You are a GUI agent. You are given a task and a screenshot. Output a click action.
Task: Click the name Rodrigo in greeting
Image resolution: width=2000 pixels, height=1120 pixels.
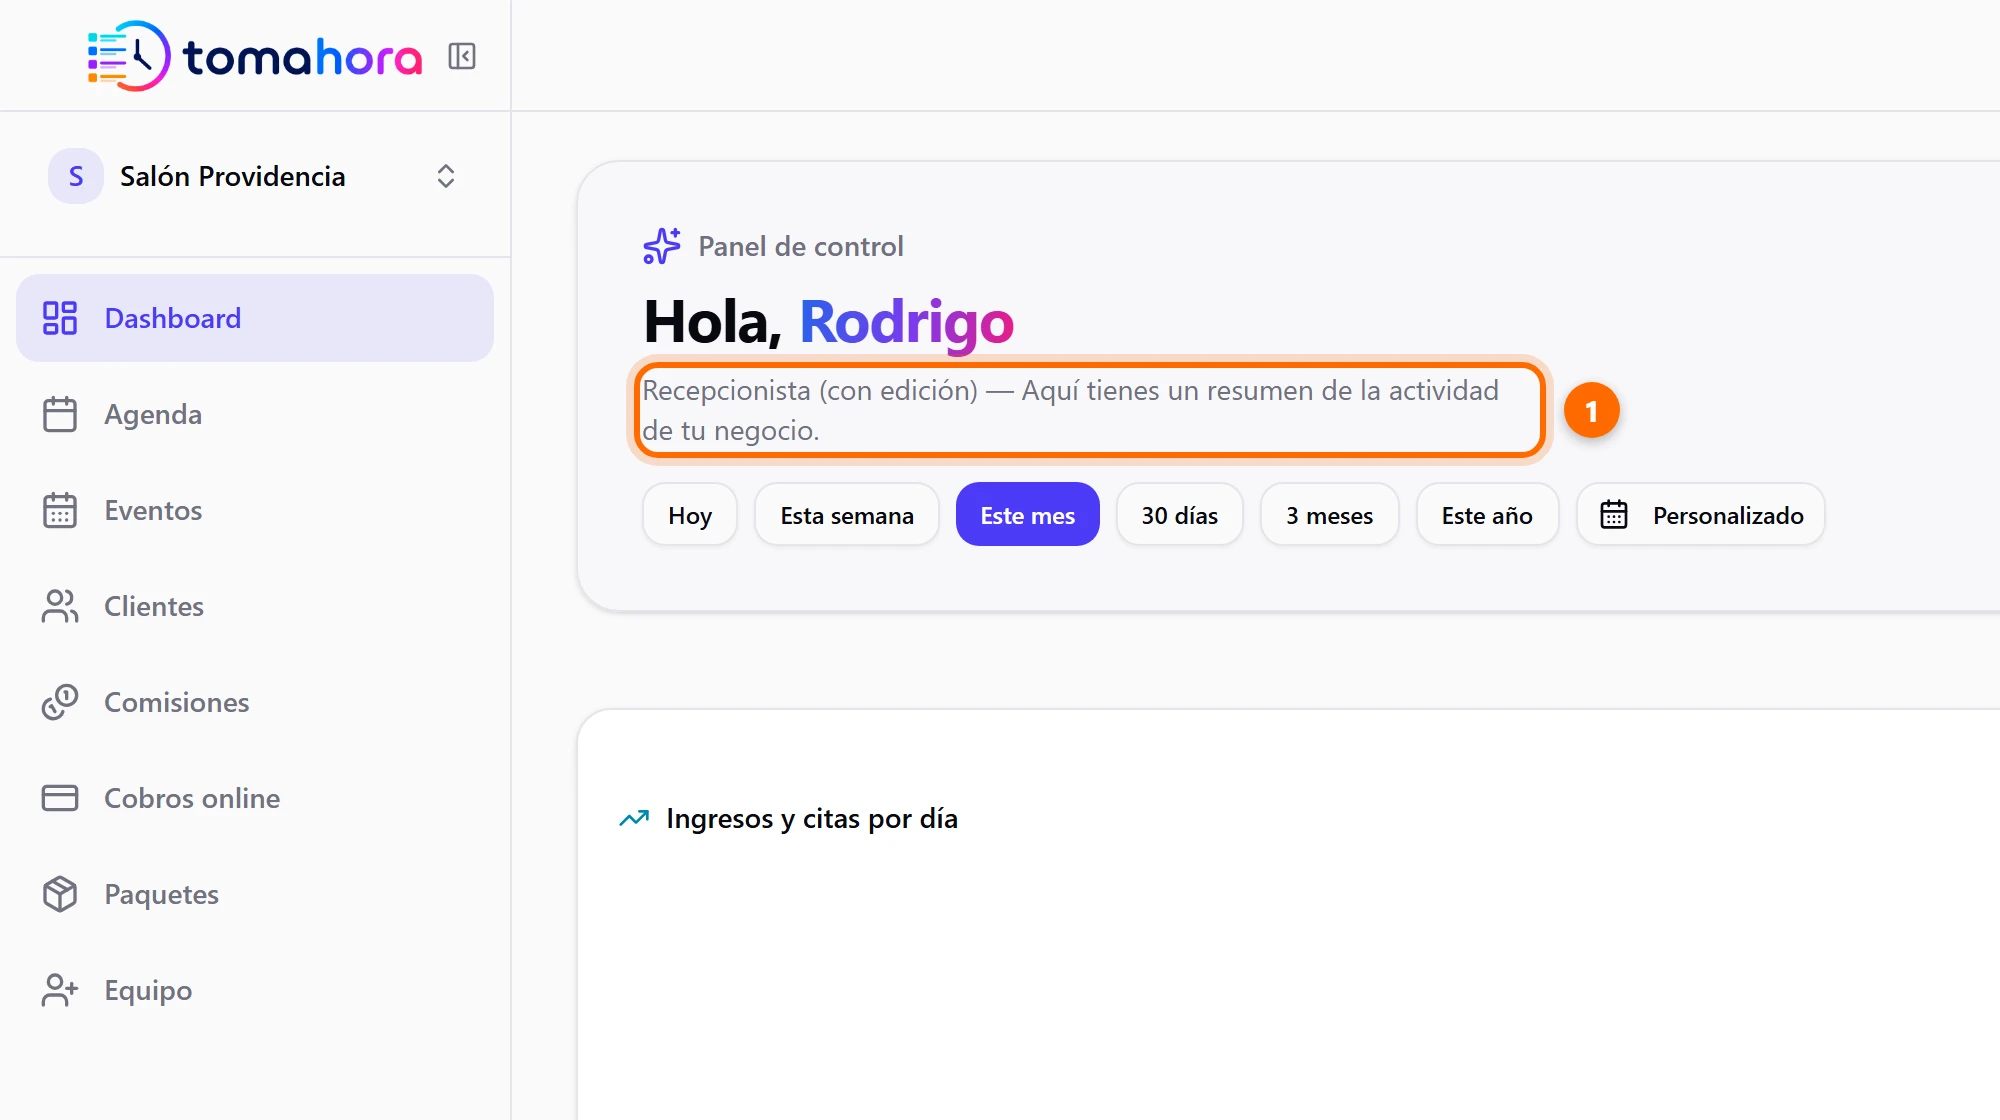(907, 322)
